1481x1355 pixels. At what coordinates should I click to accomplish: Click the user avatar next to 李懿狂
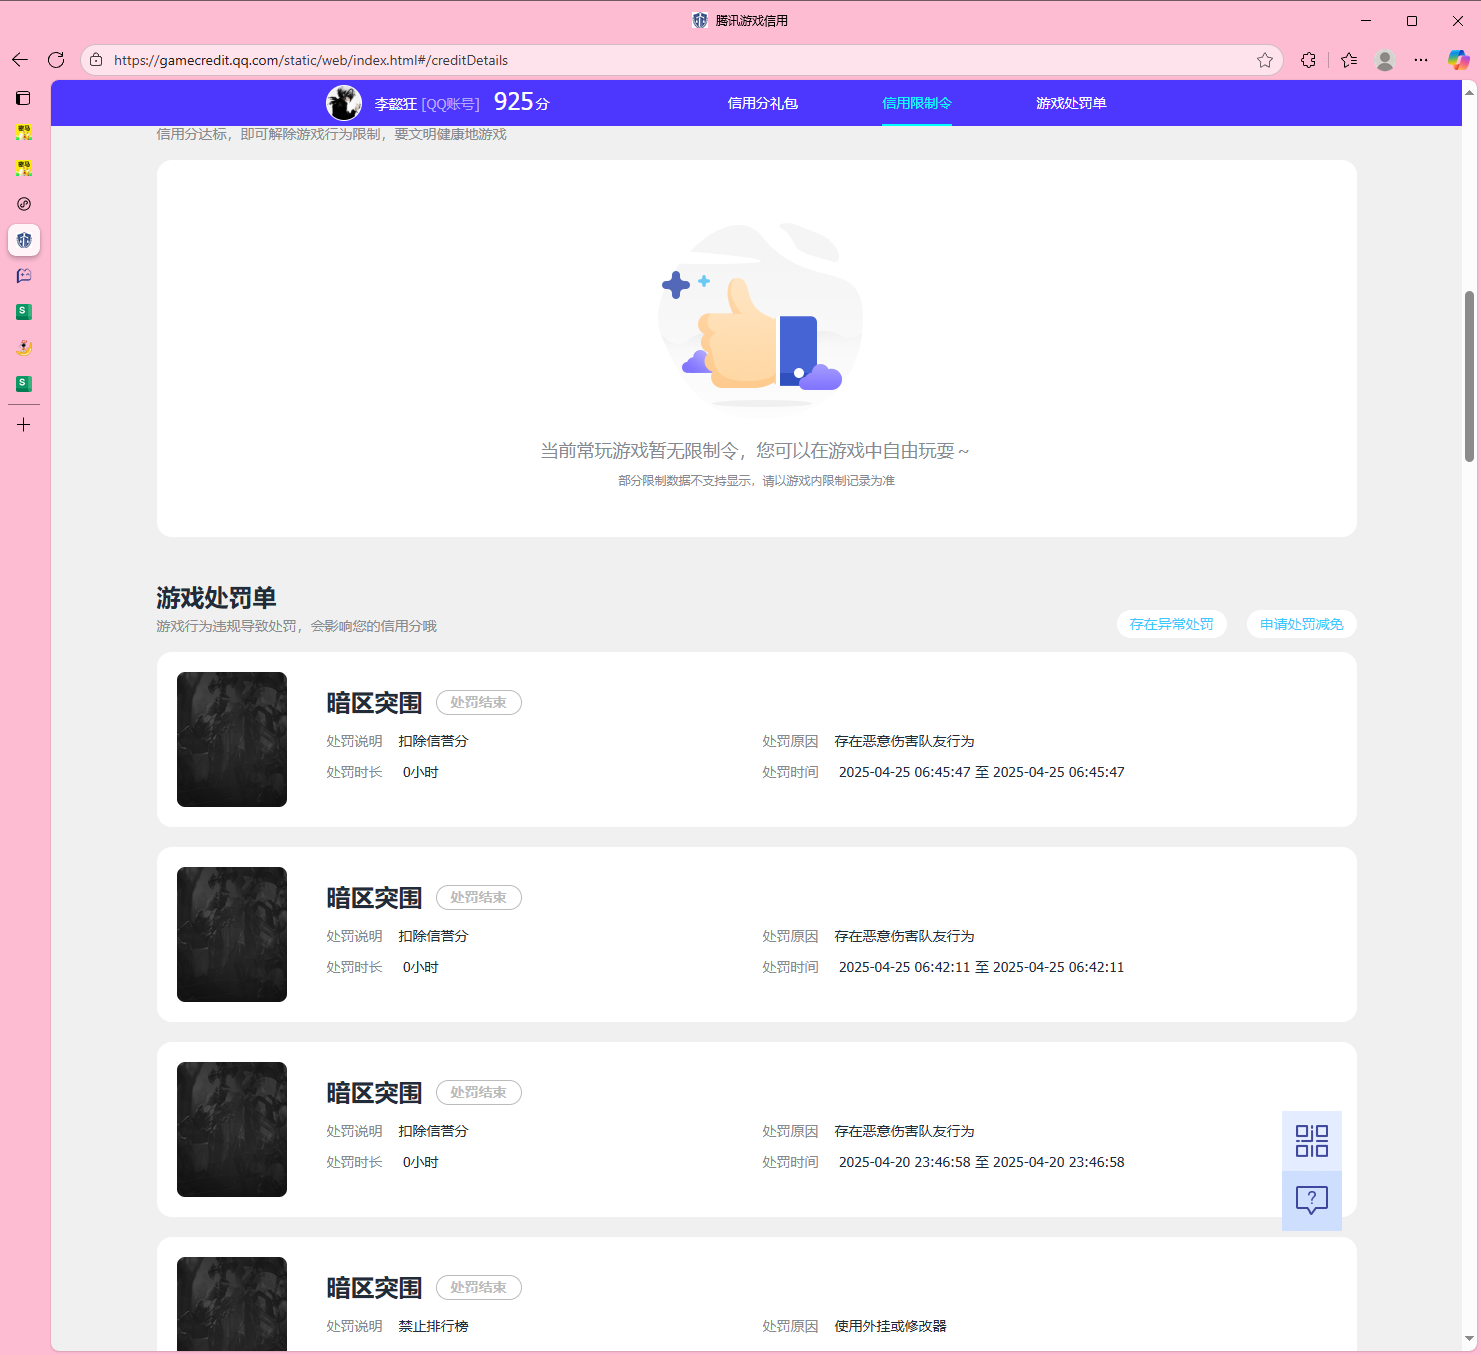coord(344,103)
